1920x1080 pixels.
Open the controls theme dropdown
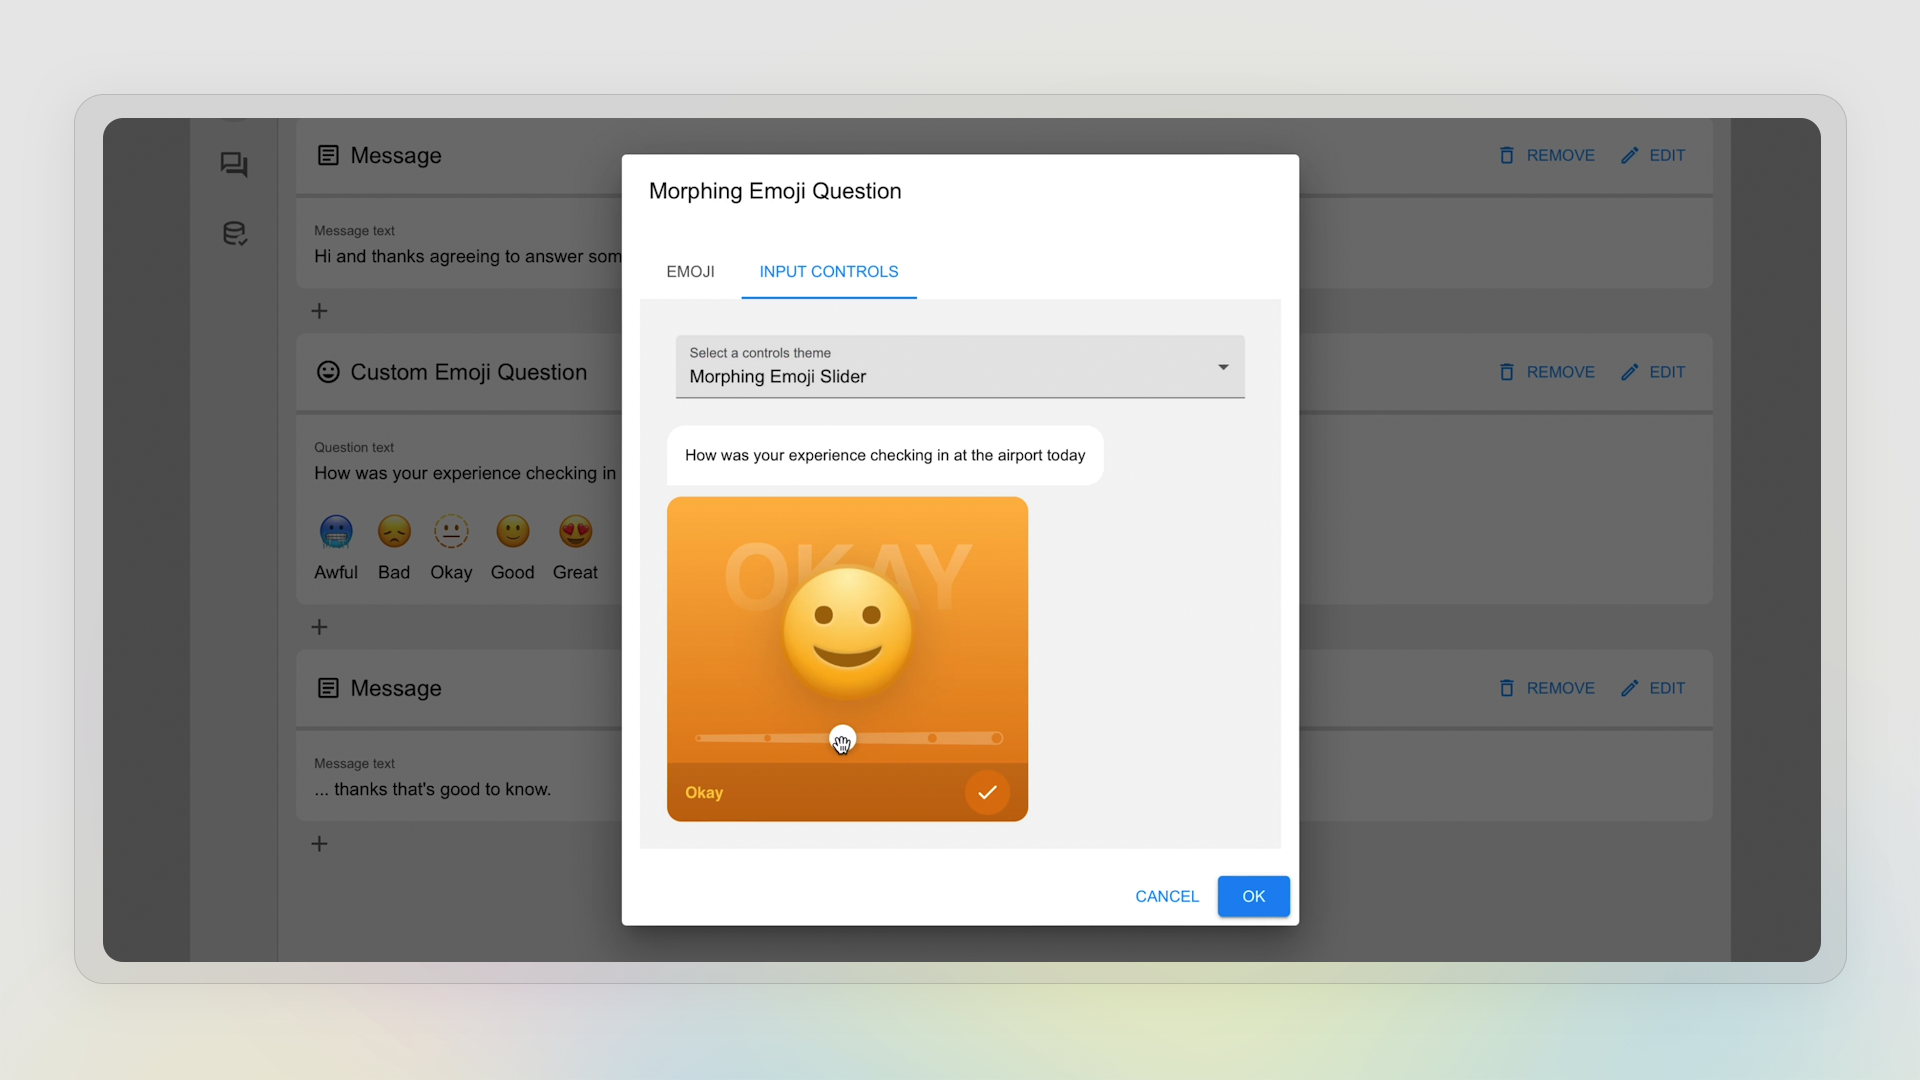960,367
